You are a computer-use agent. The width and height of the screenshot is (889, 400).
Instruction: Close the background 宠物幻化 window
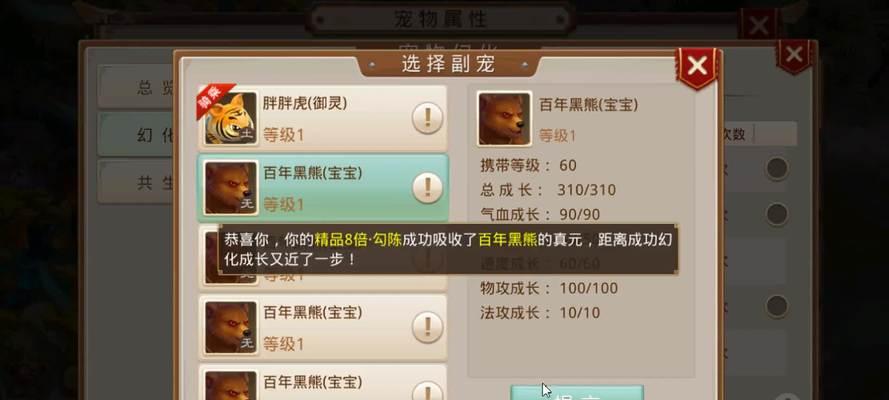794,56
